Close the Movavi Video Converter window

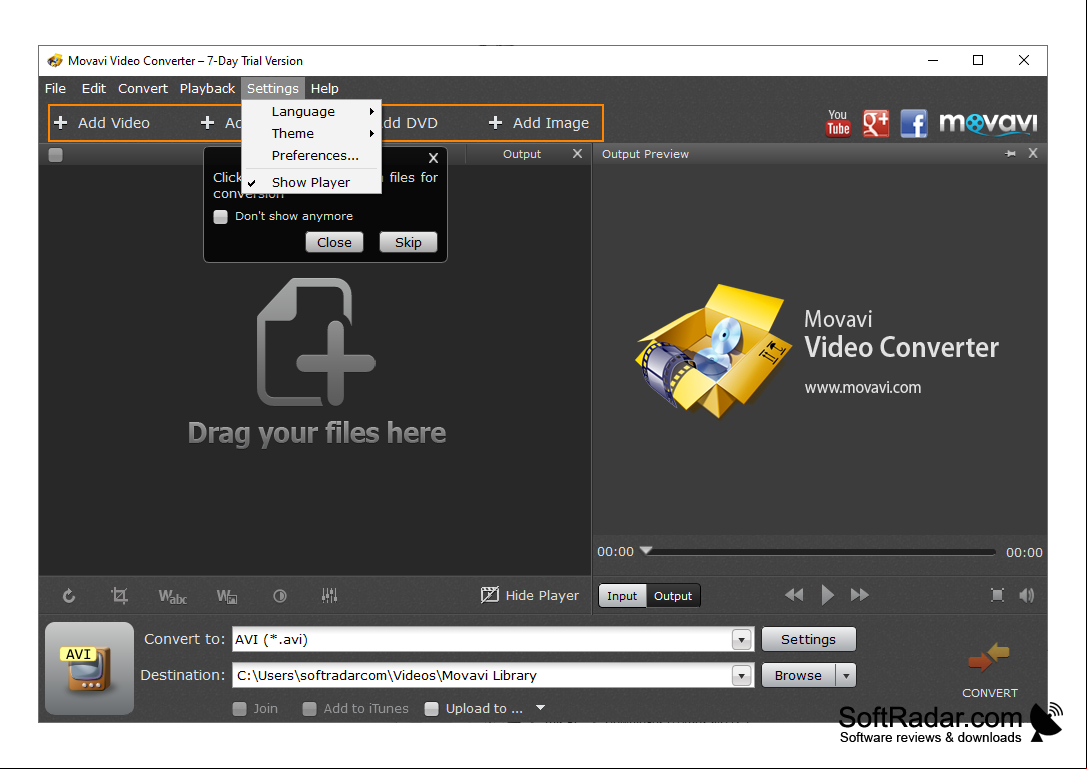click(x=1023, y=60)
